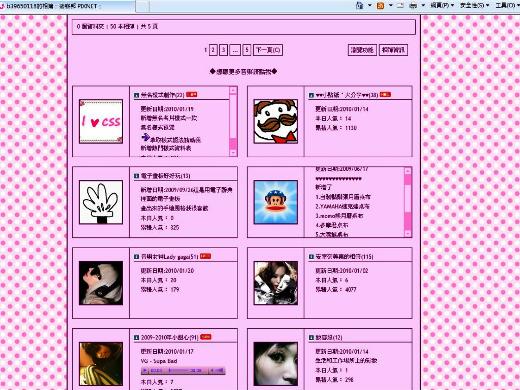
Task: Click the purple arrow icon in CSS description
Action: point(145,137)
